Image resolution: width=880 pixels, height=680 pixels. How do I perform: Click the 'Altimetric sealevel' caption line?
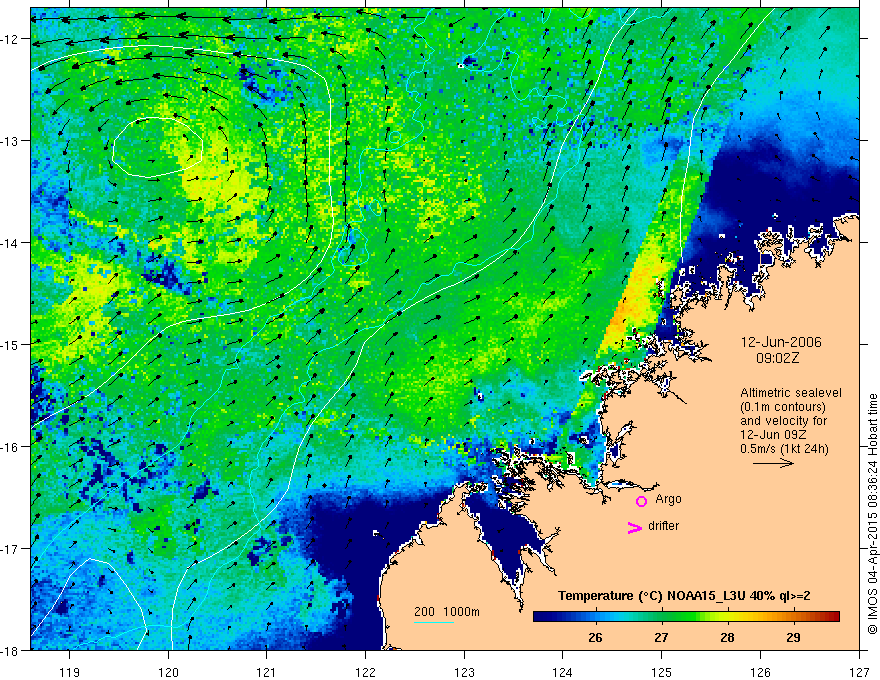pos(791,393)
